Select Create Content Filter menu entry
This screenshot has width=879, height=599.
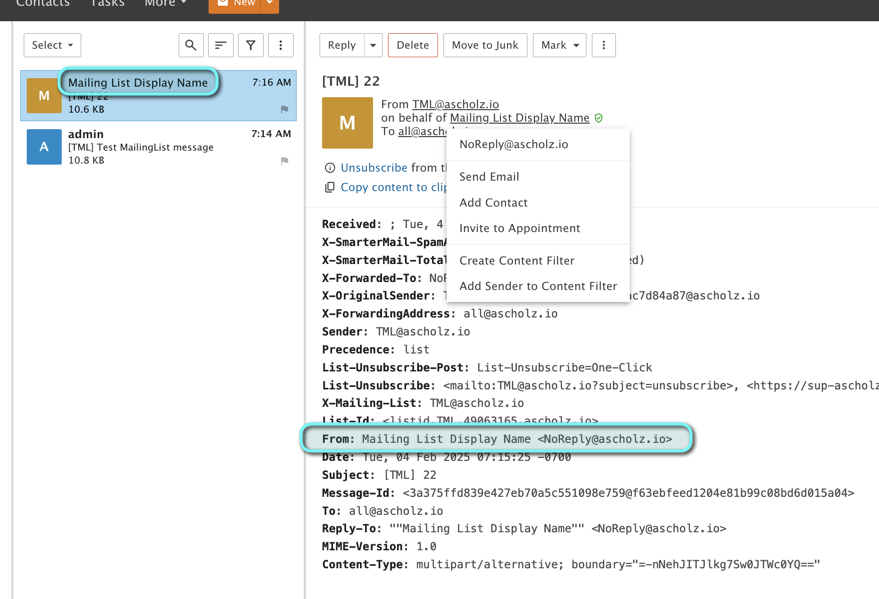(x=516, y=260)
